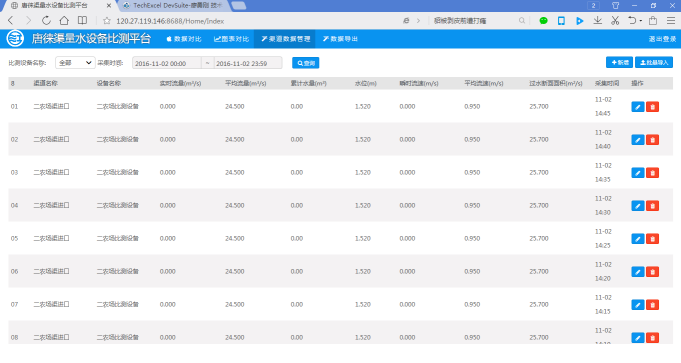Click the platform logo in blue header
The image size is (681, 363).
coord(15,39)
